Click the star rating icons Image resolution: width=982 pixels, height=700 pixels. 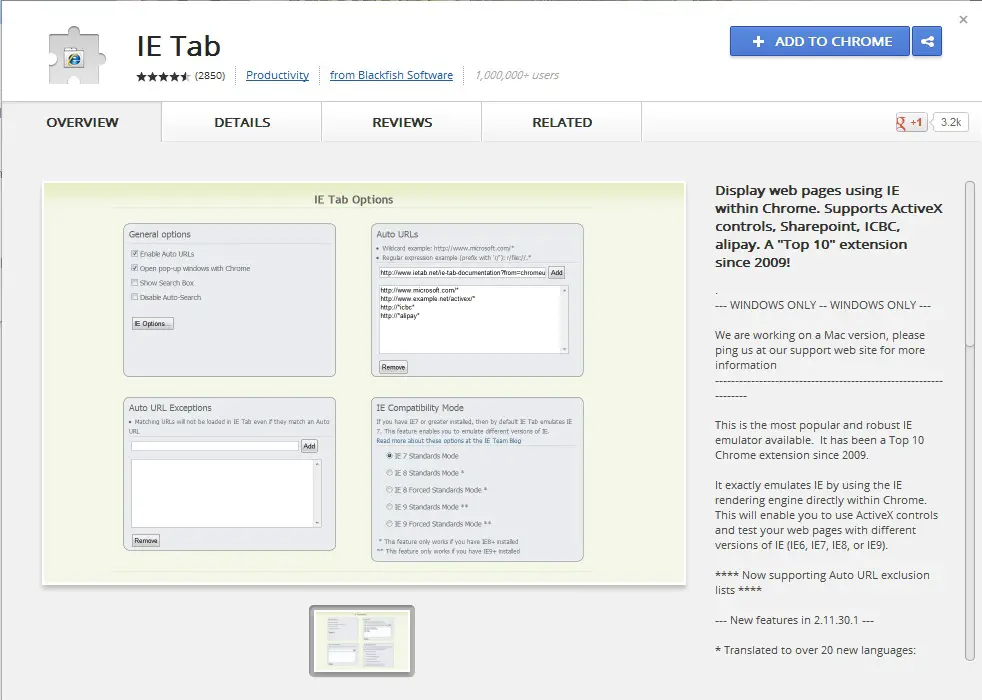pos(163,76)
